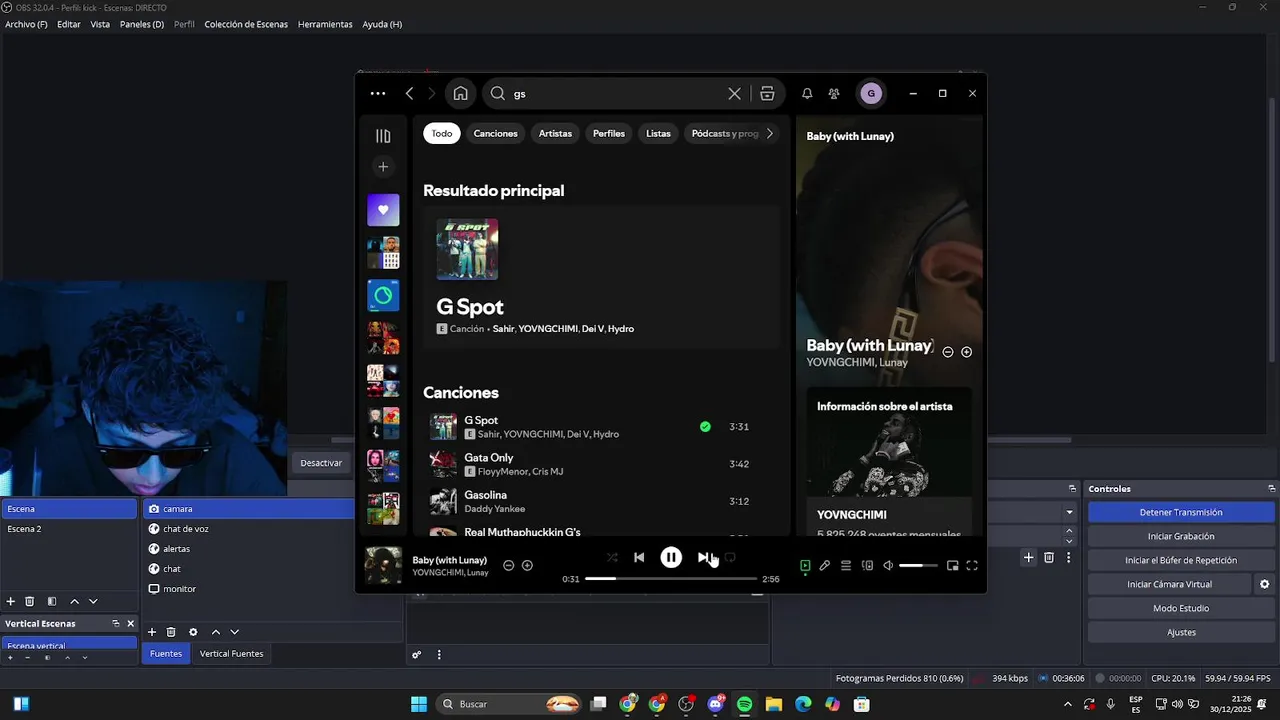This screenshot has height=720, width=1280.
Task: Click Detener Transmisión button in OBS
Action: point(1181,512)
